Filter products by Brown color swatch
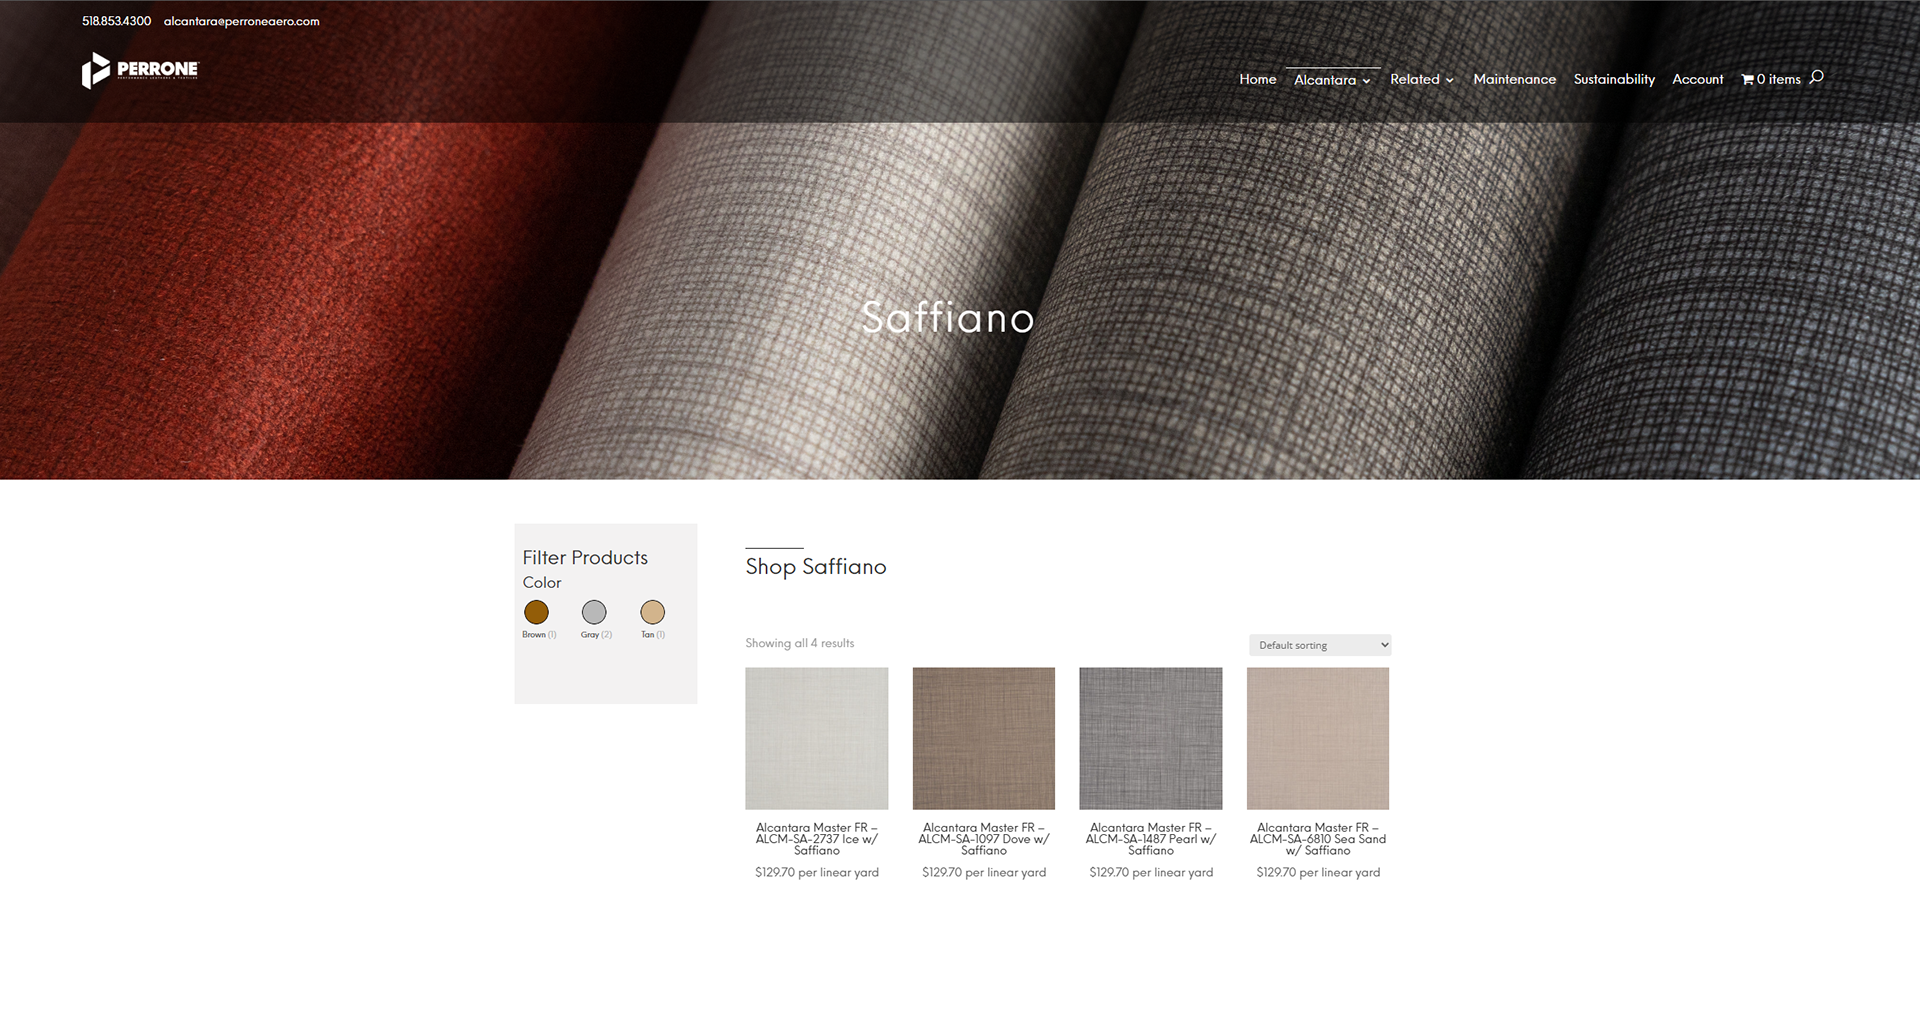 pos(536,612)
